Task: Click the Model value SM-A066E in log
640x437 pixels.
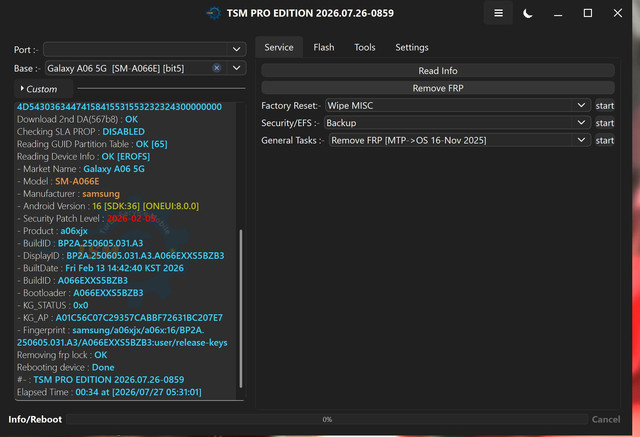Action: pyautogui.click(x=77, y=181)
